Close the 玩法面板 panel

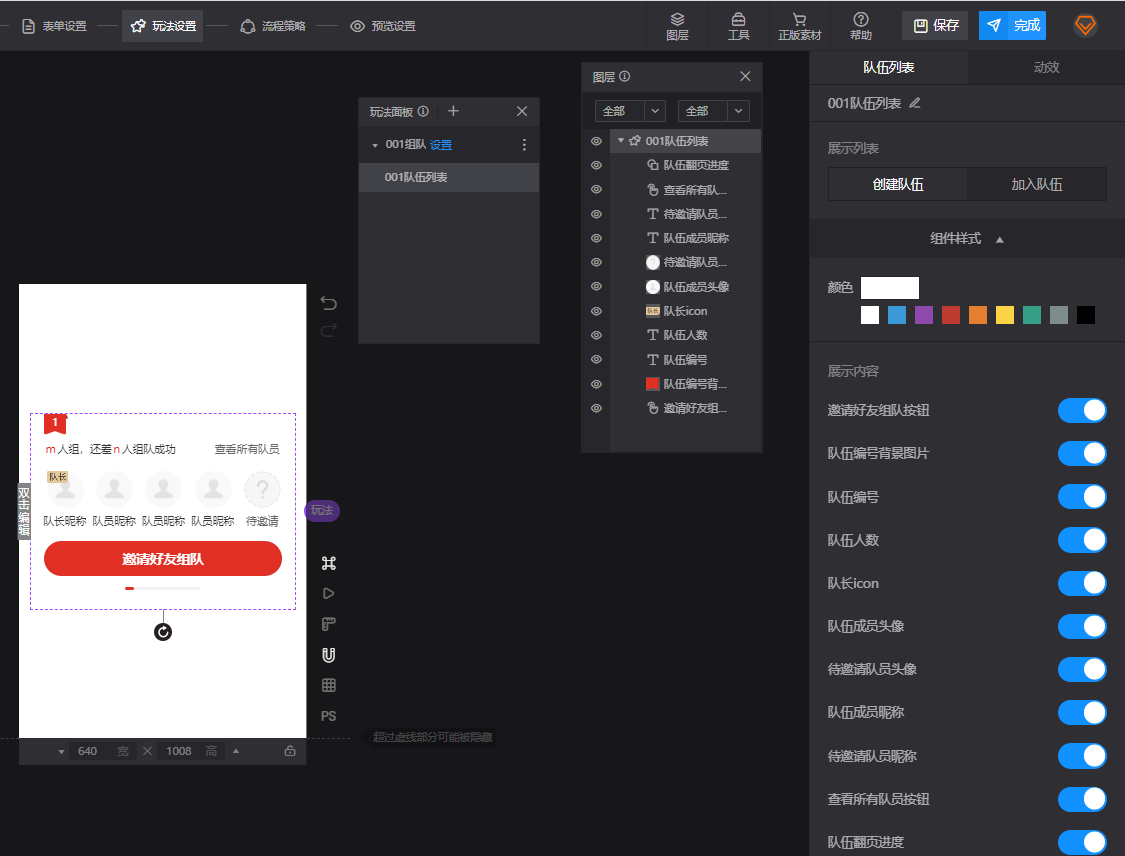point(522,111)
